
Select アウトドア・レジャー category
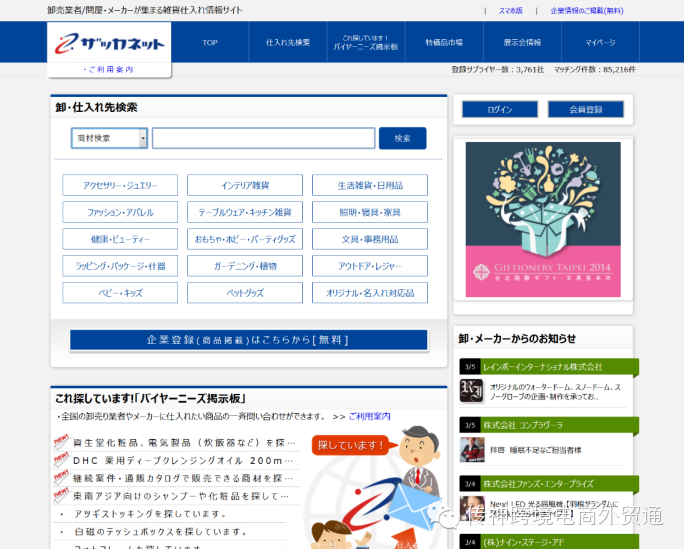tap(370, 266)
